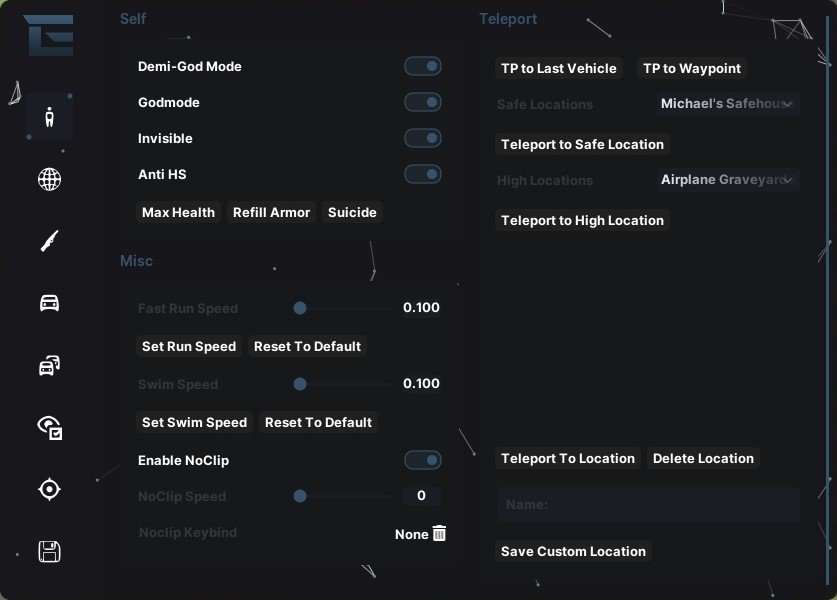Switch on Enable NoClip toggle

pyautogui.click(x=423, y=460)
